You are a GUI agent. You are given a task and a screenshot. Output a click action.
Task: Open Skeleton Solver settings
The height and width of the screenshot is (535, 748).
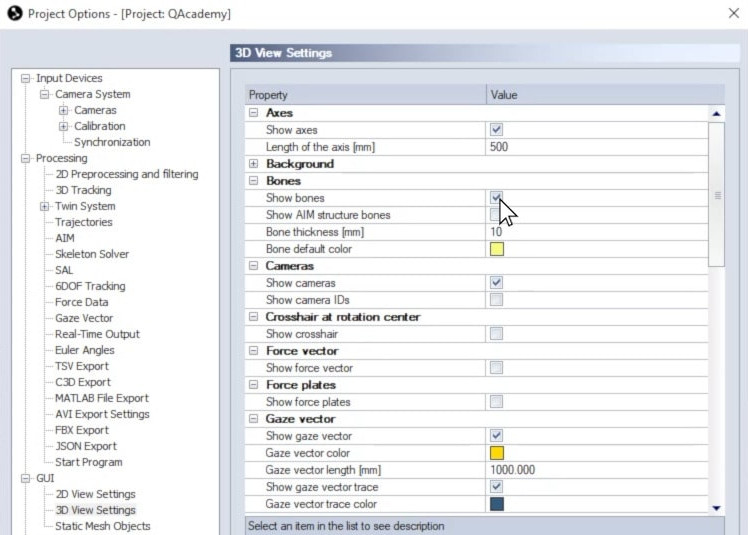(x=92, y=254)
